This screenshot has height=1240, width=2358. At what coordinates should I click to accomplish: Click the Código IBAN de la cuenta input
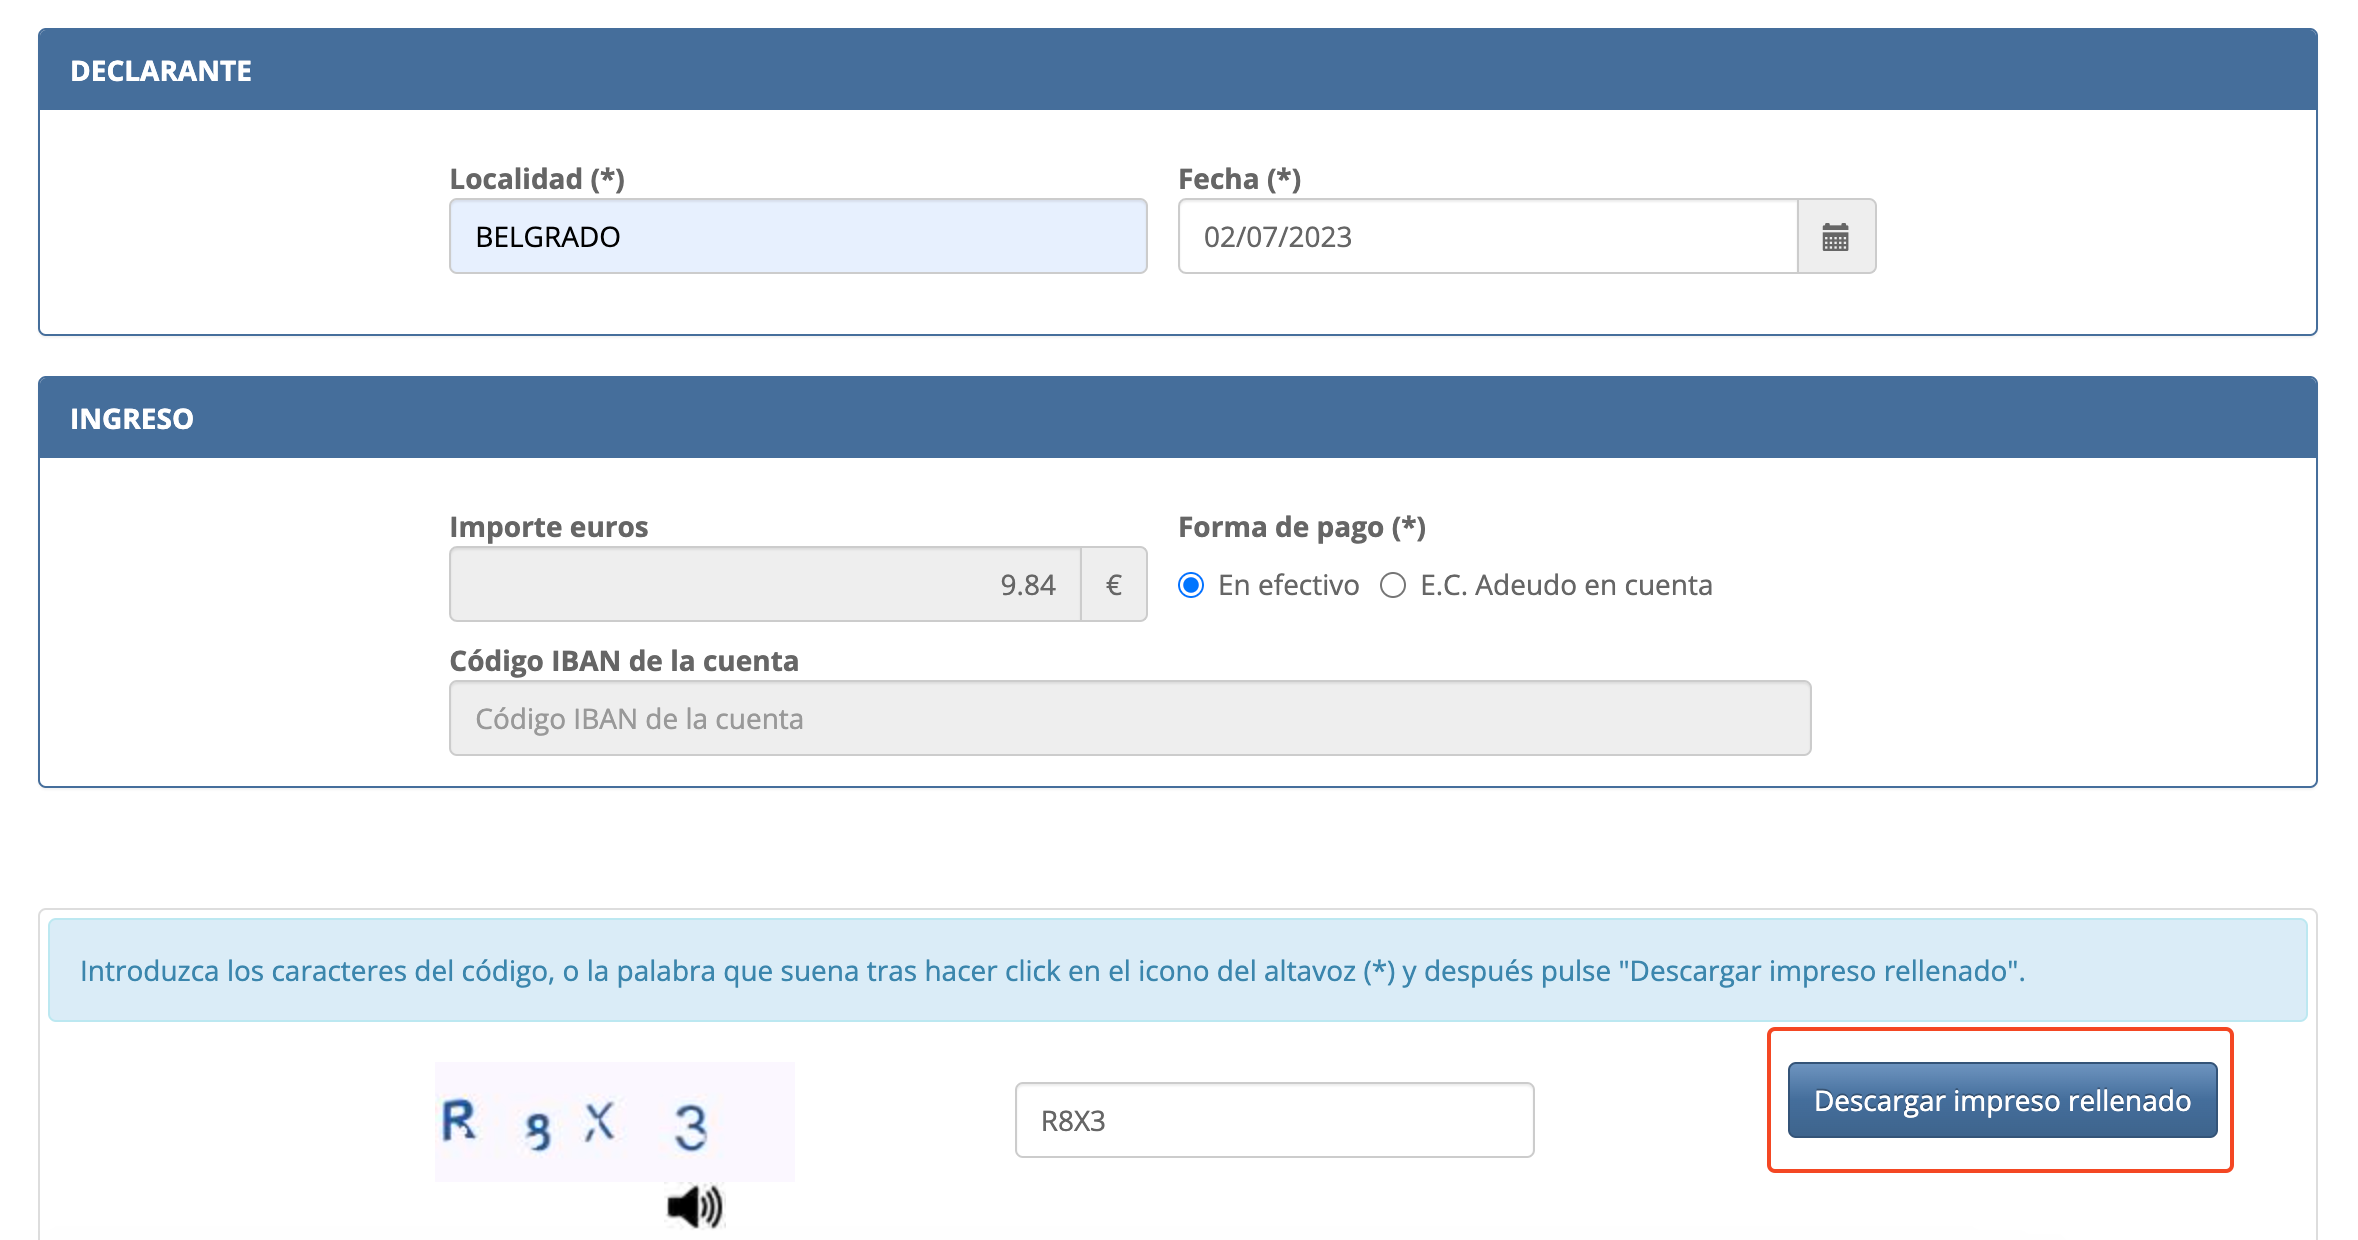click(x=1129, y=719)
